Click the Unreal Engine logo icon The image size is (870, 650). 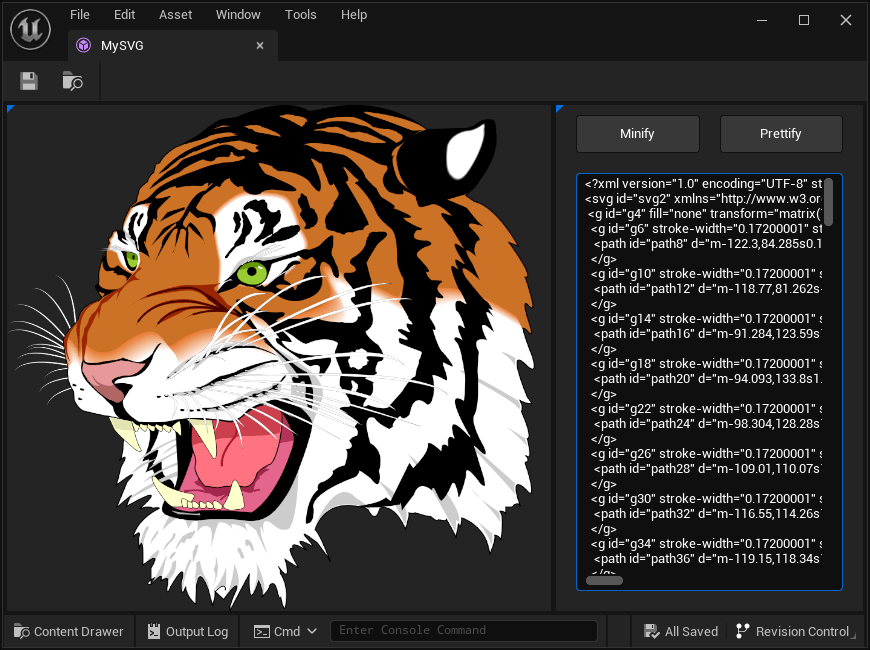click(x=31, y=29)
